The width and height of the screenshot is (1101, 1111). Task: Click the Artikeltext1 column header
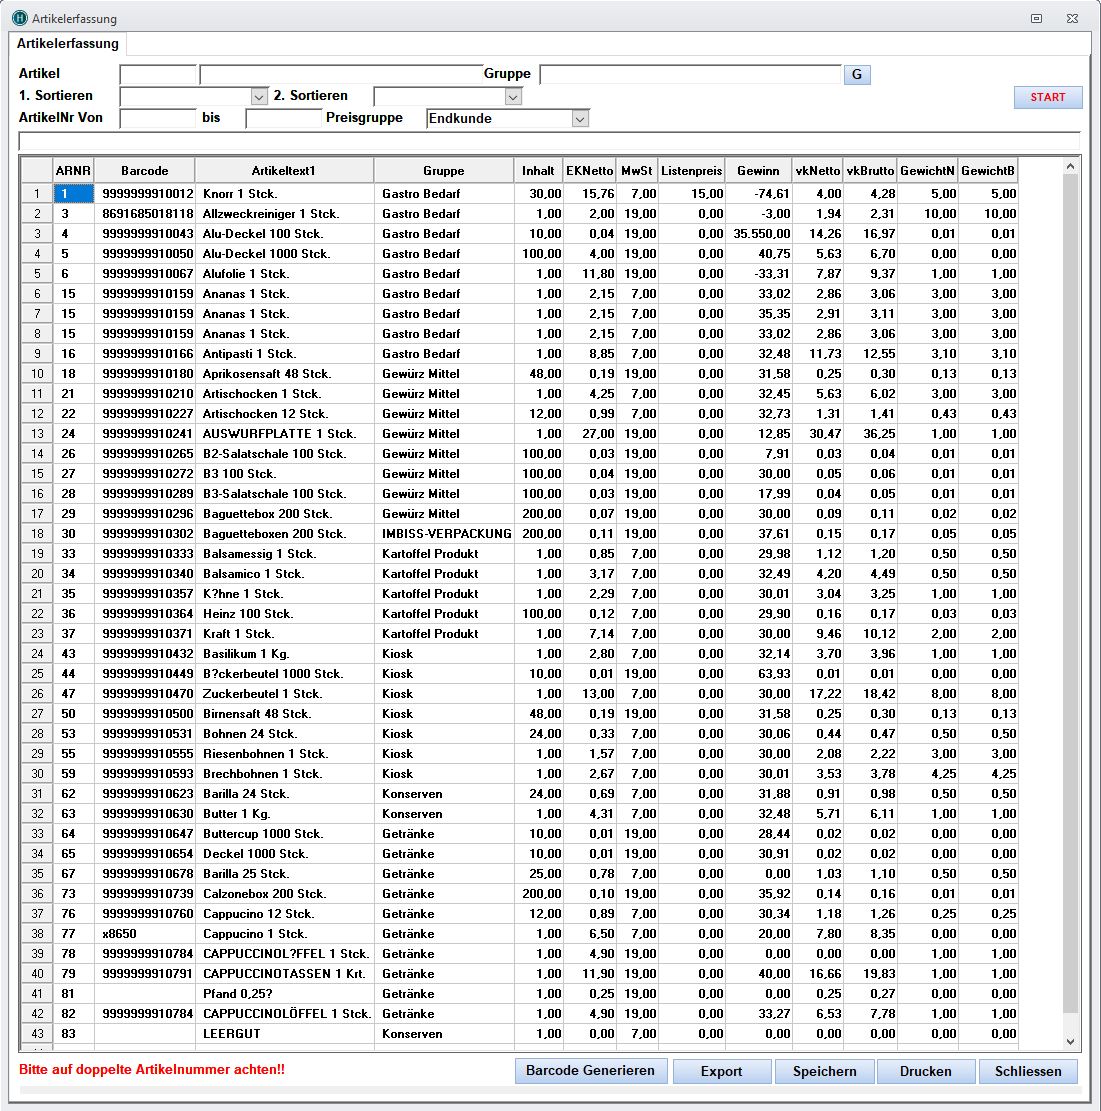284,171
